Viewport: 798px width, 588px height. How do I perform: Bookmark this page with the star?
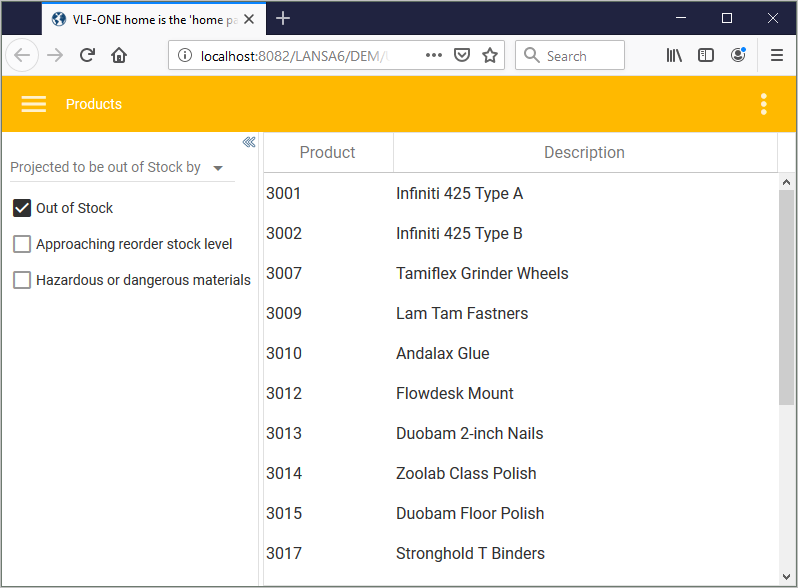(490, 56)
